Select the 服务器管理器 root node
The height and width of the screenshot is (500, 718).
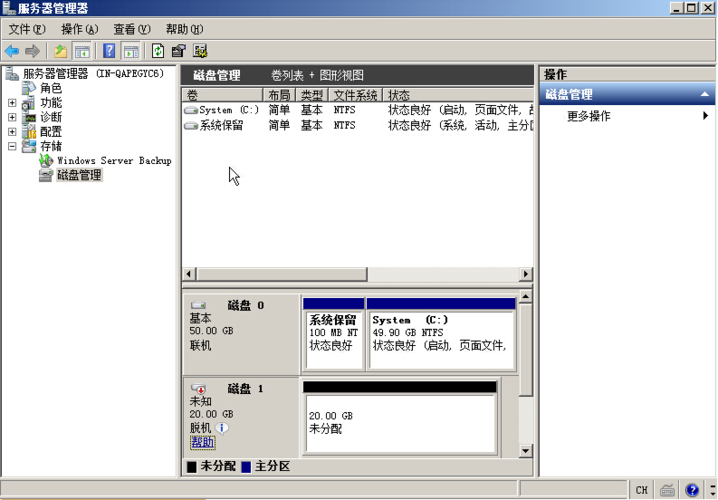click(x=93, y=73)
